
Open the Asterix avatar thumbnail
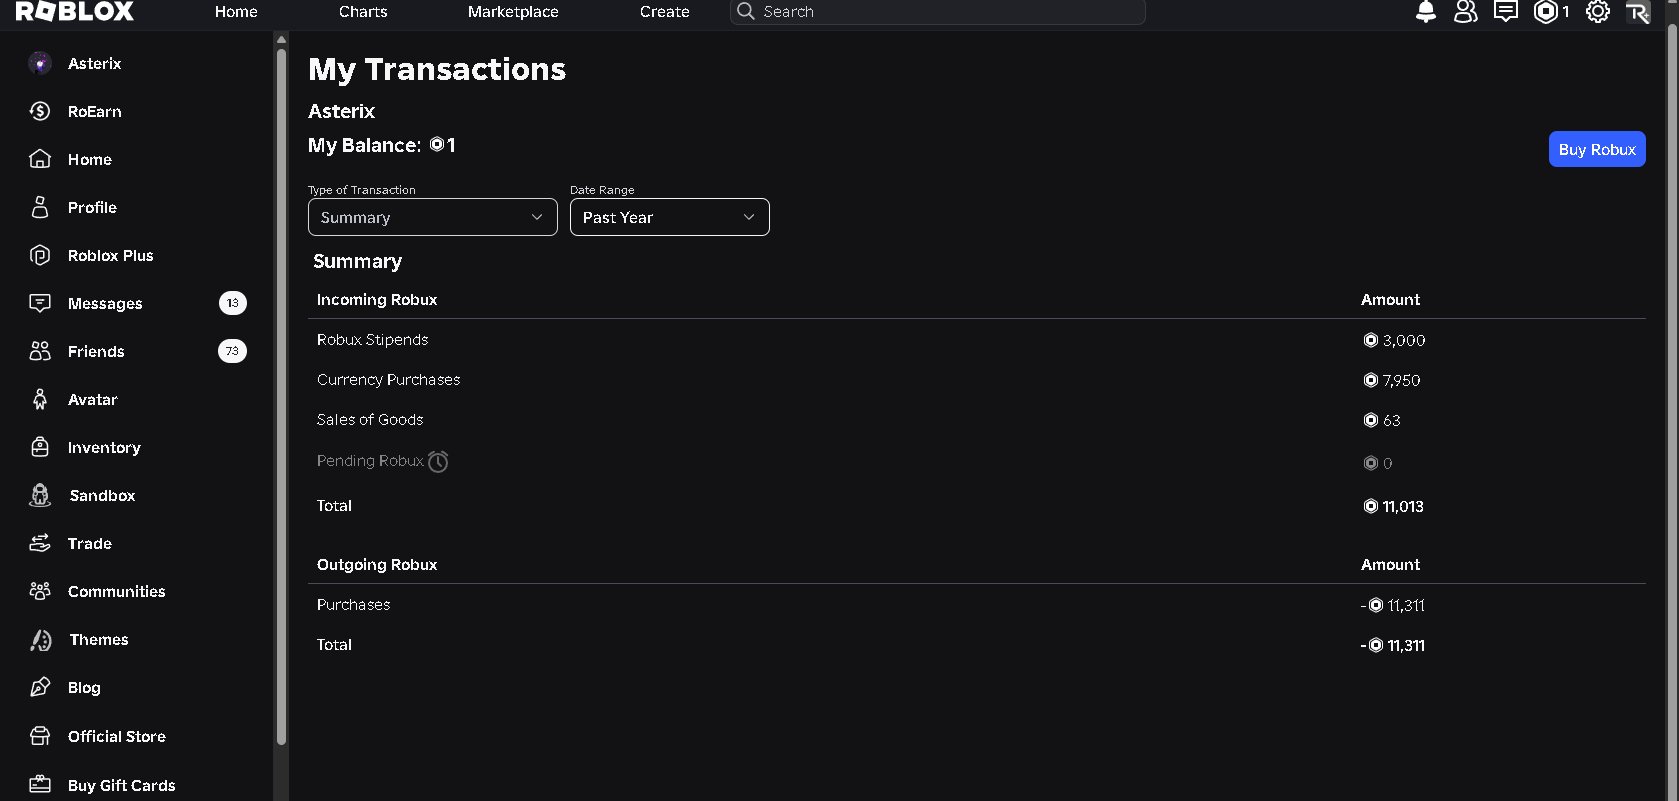tap(40, 63)
